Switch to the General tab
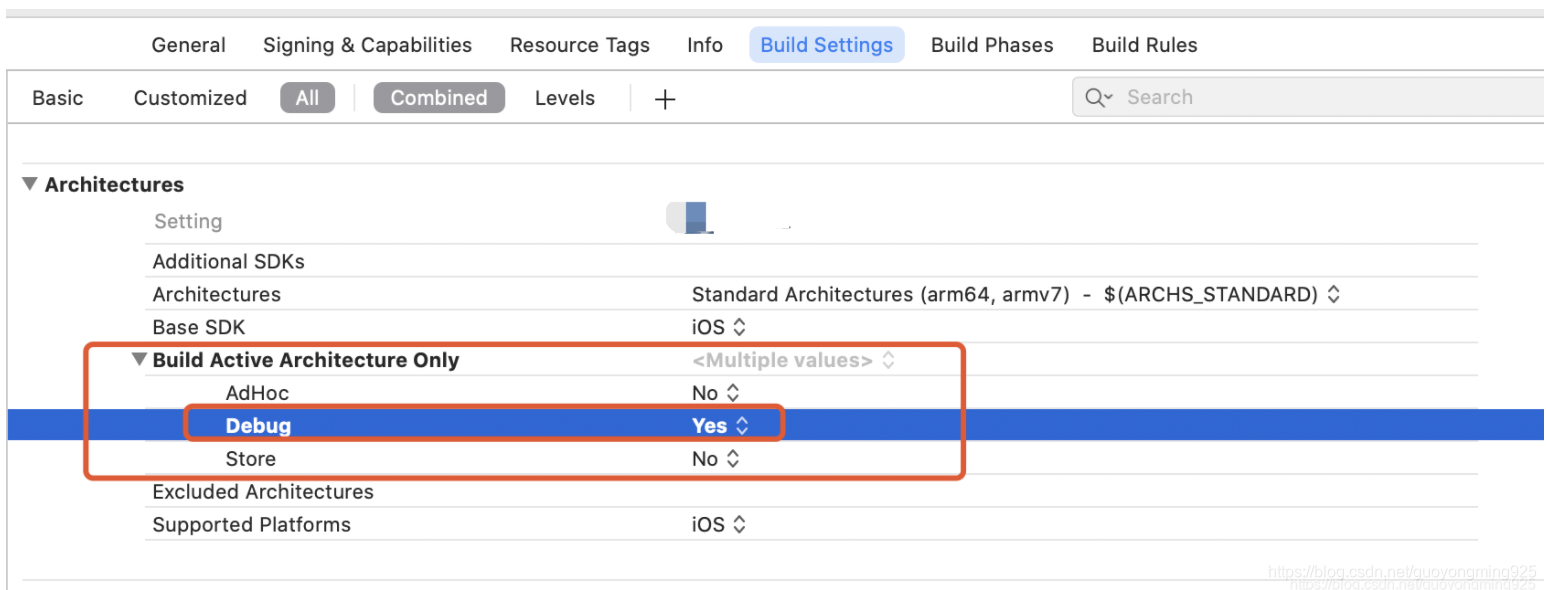Screen dimensions: 1546x590 click(x=188, y=45)
